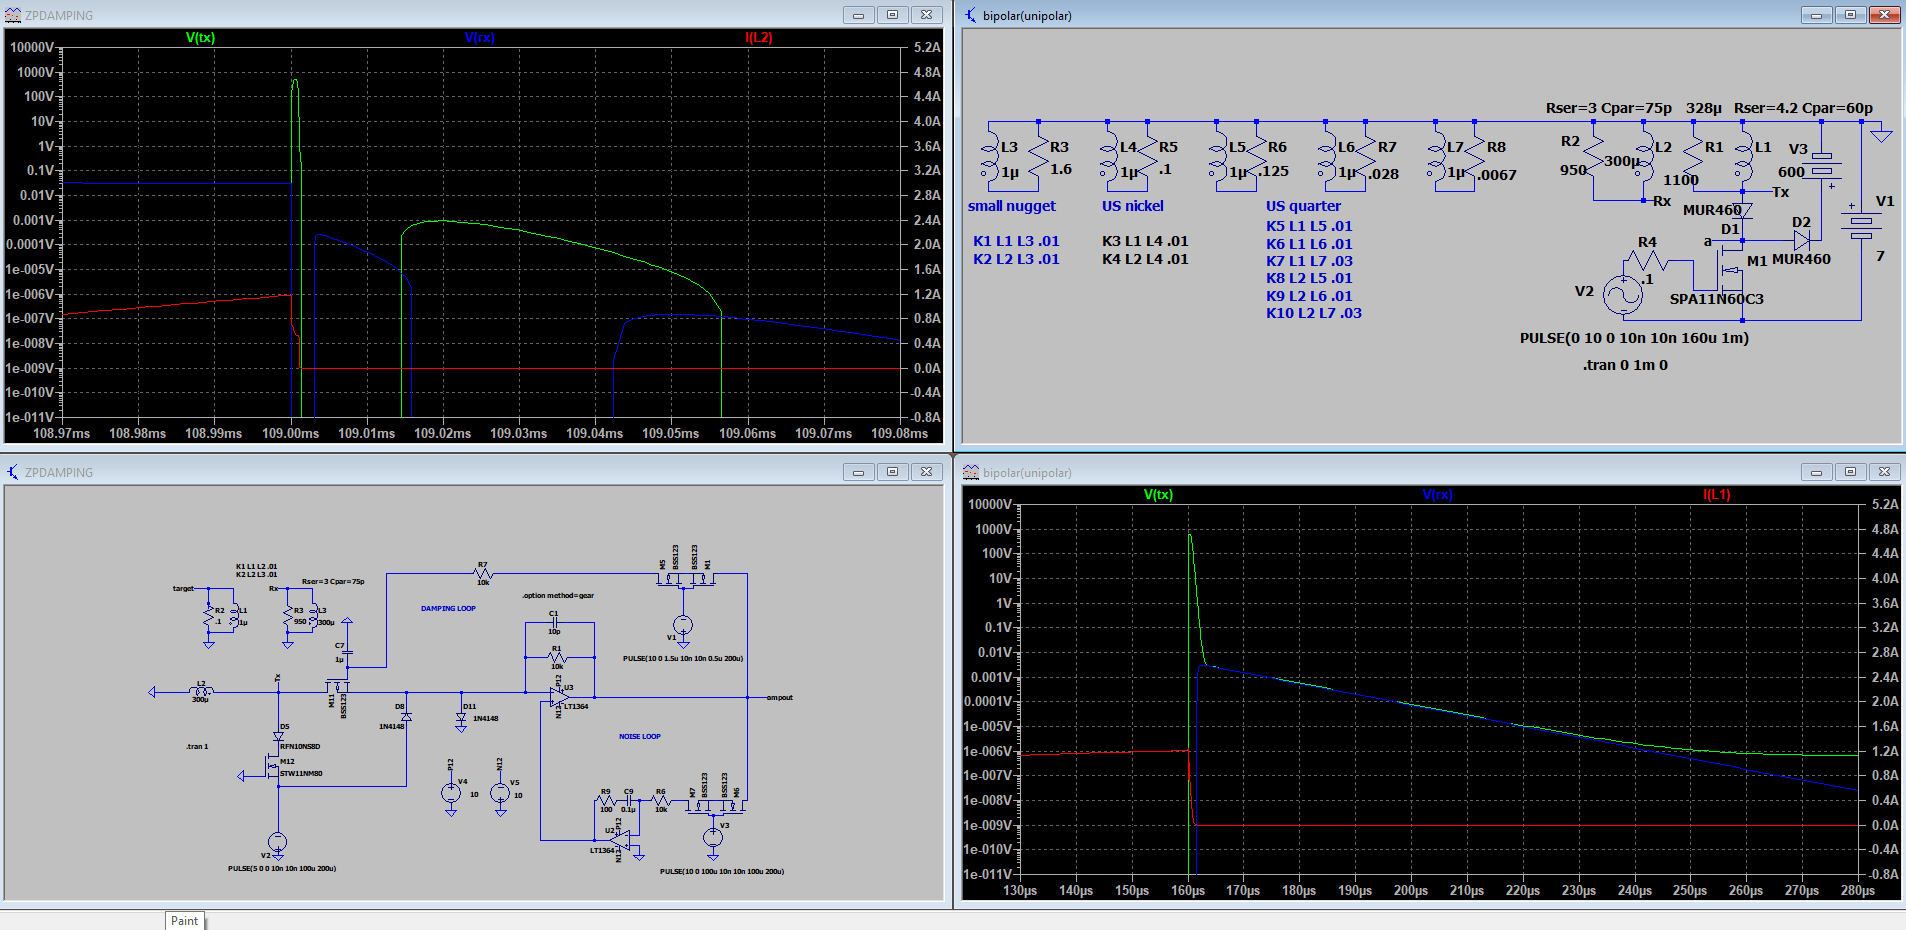Click the schematic icon in the top bipolar(unipolar) title bar
The image size is (1906, 930).
pos(970,15)
